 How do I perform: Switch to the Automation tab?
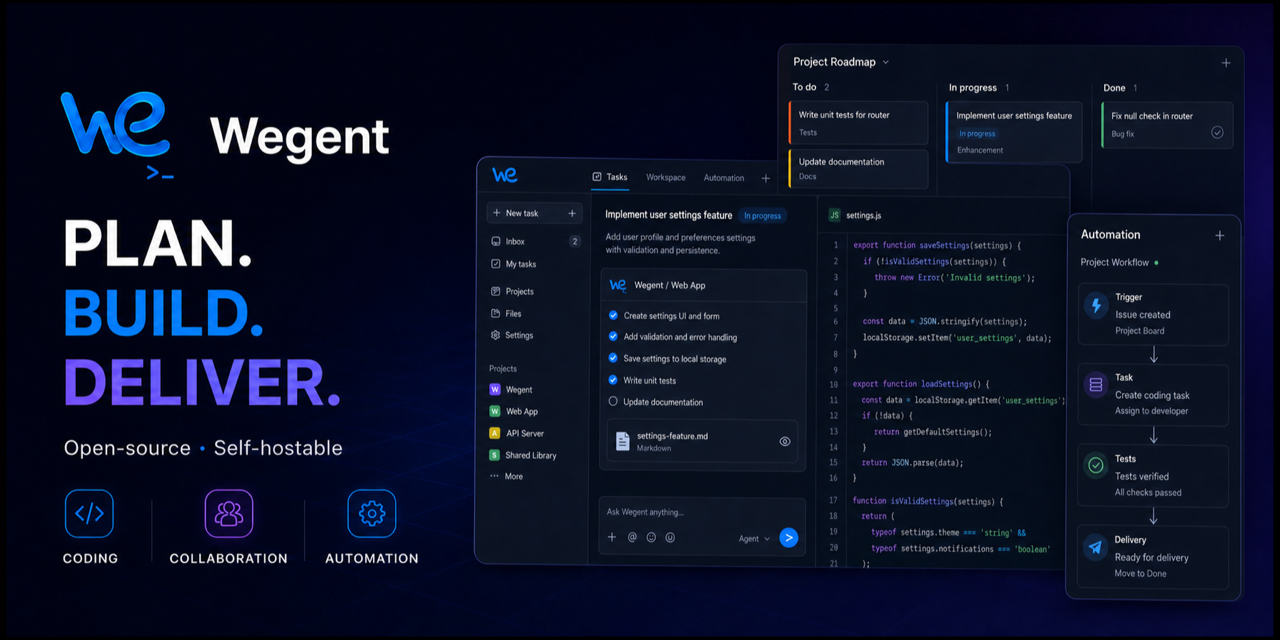coord(724,178)
